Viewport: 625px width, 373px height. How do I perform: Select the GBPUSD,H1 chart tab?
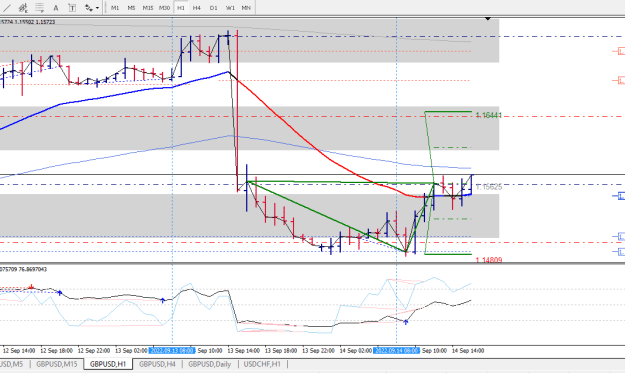(108, 364)
